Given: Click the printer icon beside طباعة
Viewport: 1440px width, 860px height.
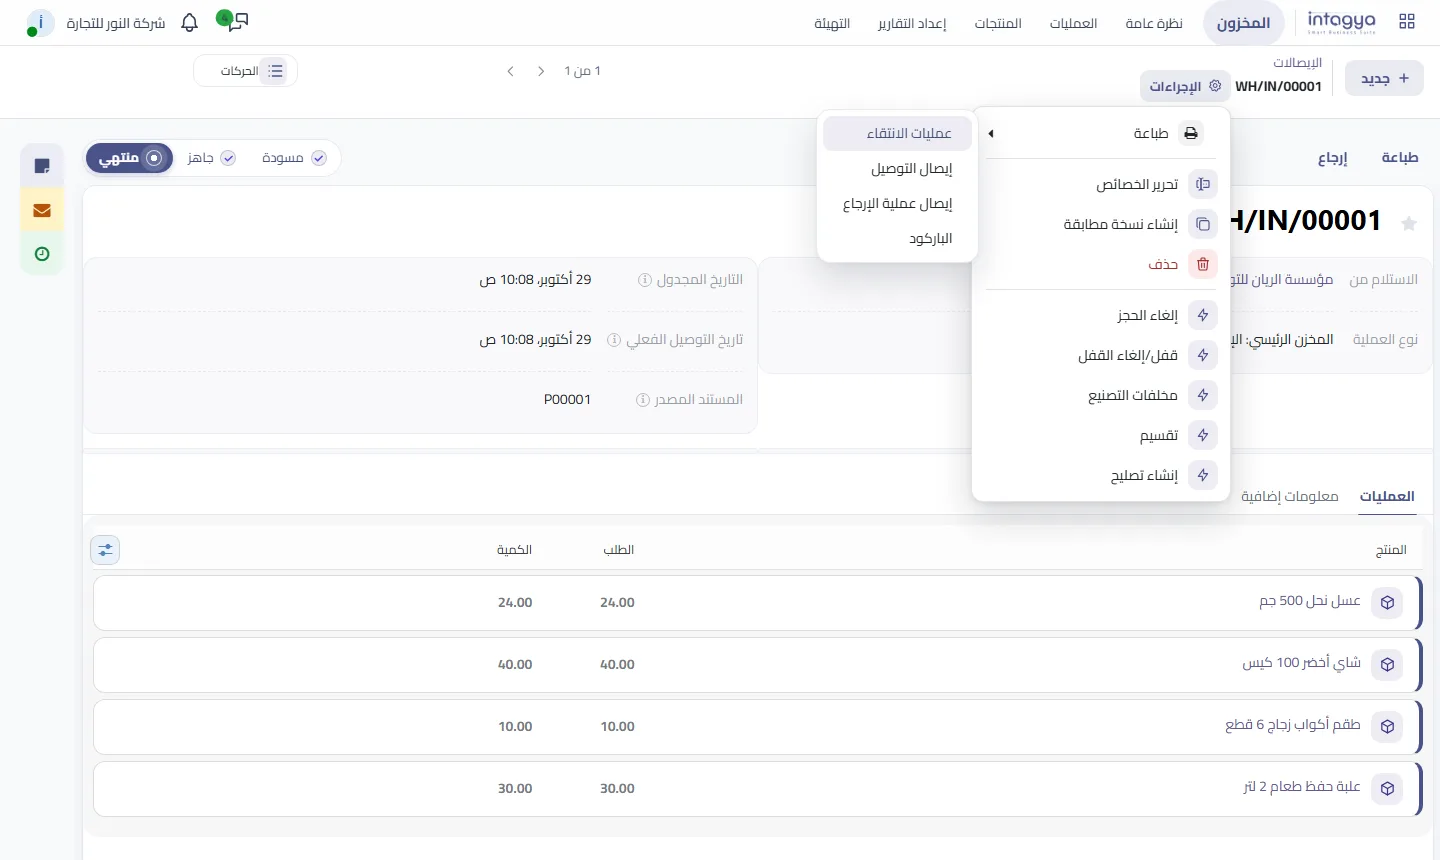Looking at the screenshot, I should click(1190, 133).
